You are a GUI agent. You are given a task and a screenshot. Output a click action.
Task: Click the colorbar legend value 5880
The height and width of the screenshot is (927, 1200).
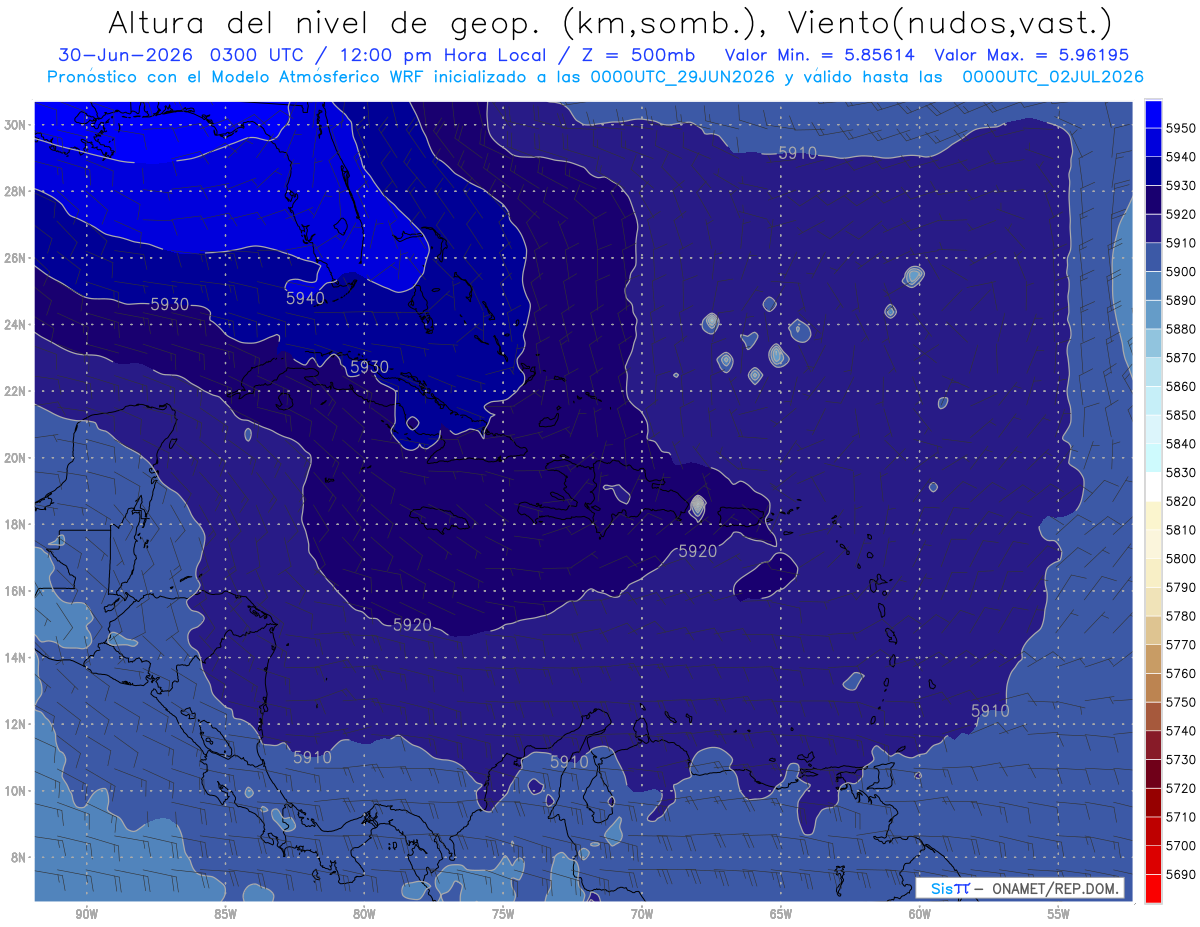pos(1181,328)
